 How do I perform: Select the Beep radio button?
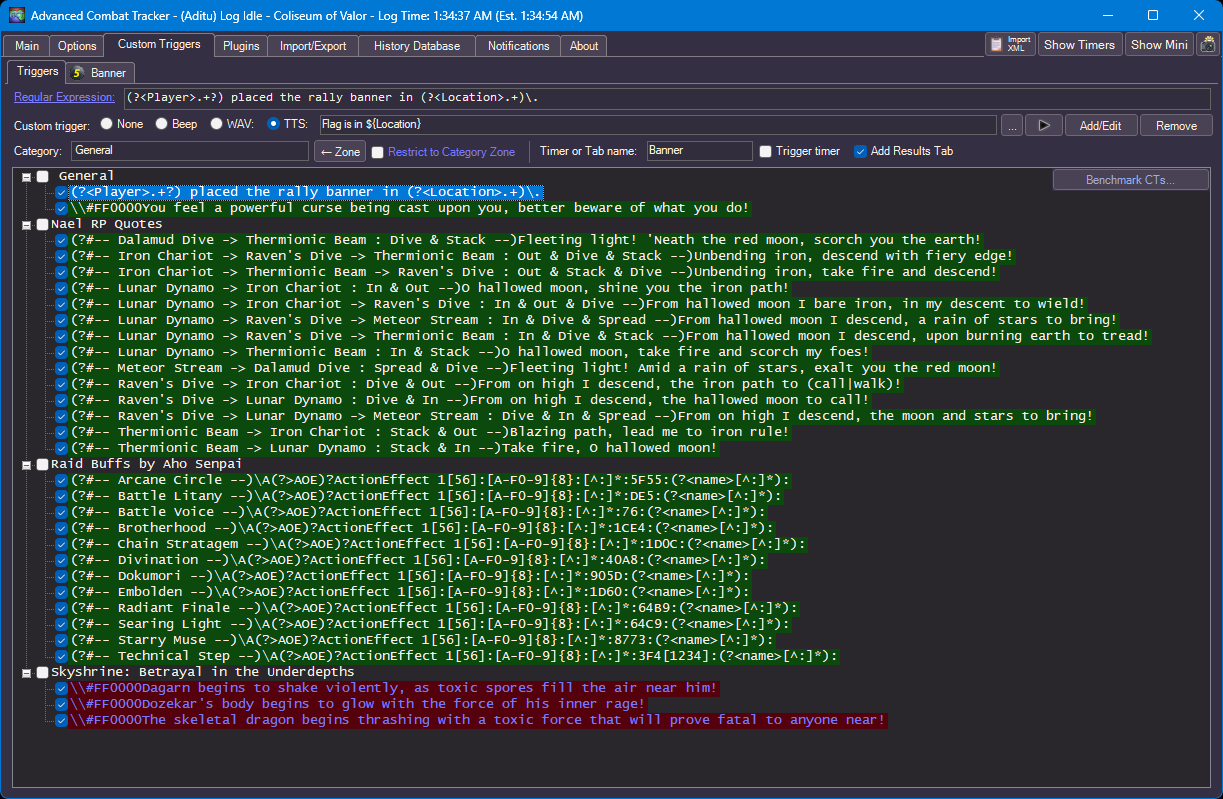coord(161,125)
